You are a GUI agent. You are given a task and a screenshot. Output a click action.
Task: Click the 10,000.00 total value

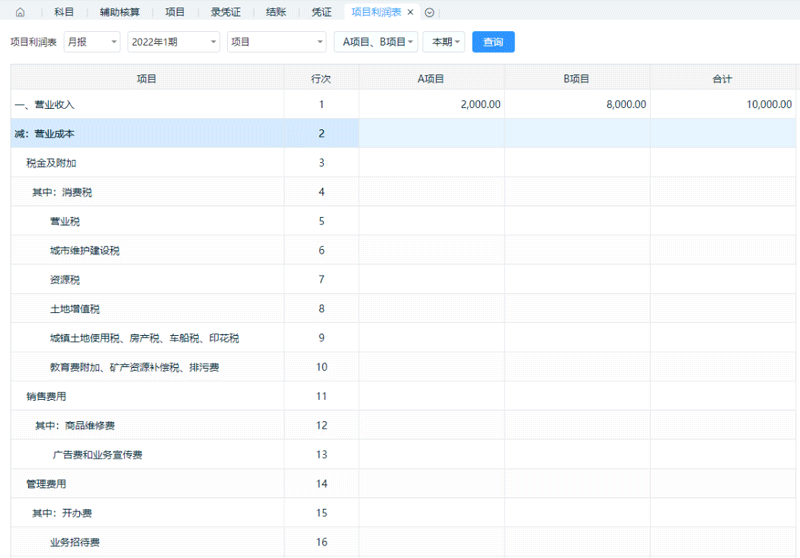tap(769, 105)
